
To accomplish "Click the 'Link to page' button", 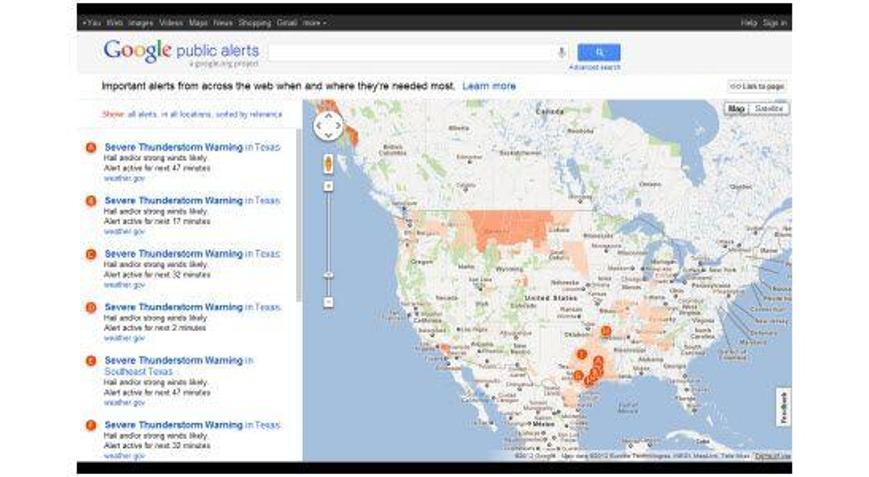I will click(757, 87).
